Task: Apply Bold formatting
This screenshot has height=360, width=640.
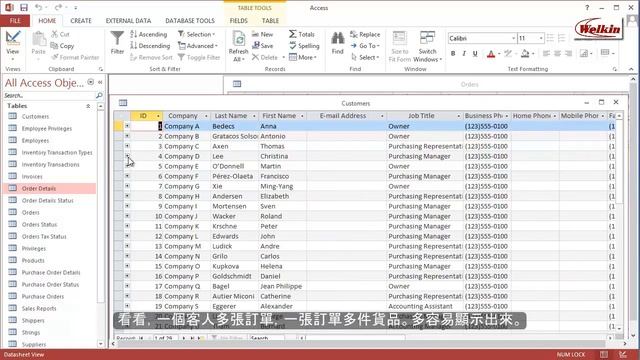Action: [x=453, y=53]
